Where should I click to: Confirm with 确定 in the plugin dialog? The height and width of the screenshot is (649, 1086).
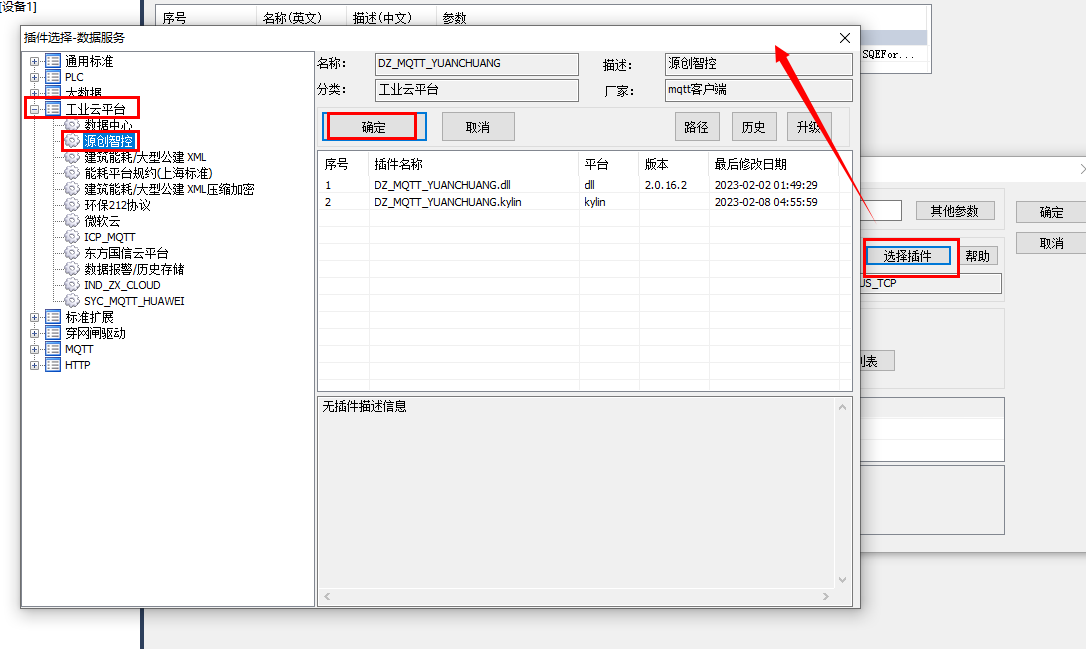pos(374,127)
